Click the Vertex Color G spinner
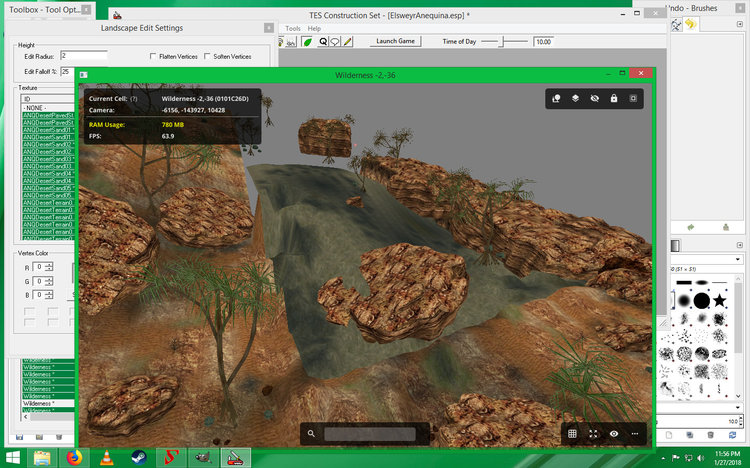 49,281
